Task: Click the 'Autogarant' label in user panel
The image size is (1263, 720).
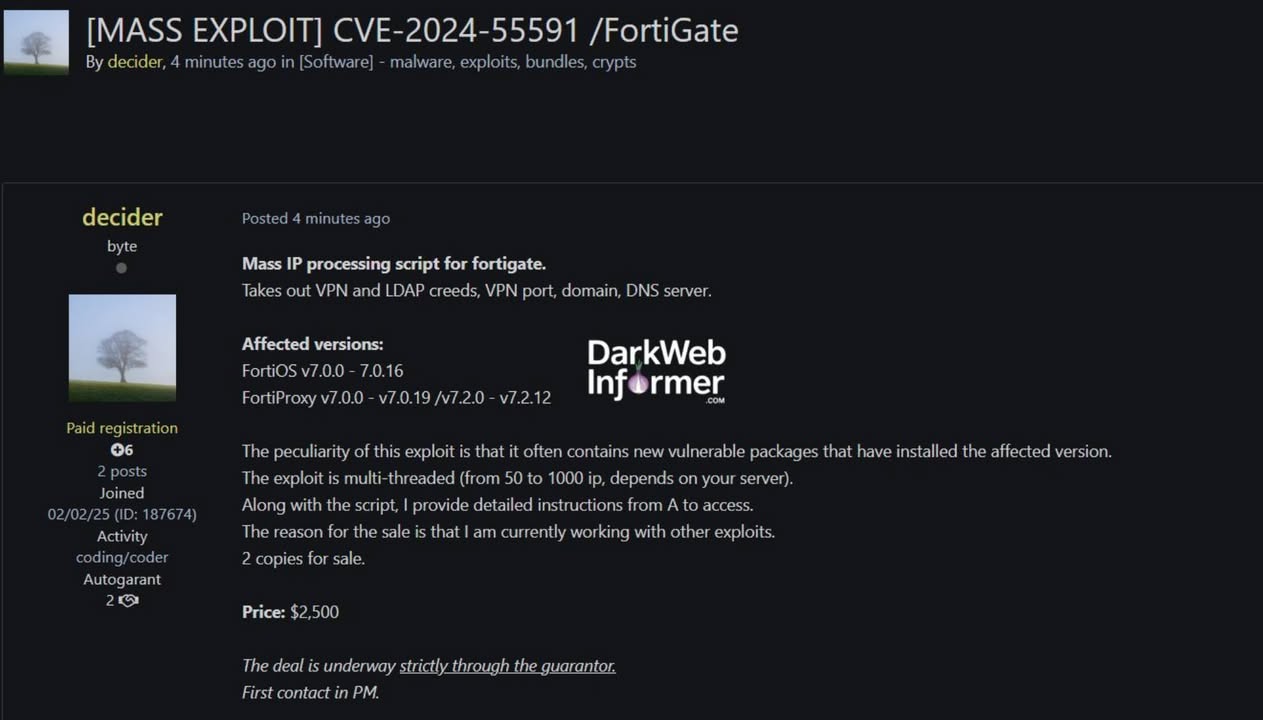Action: click(x=122, y=579)
